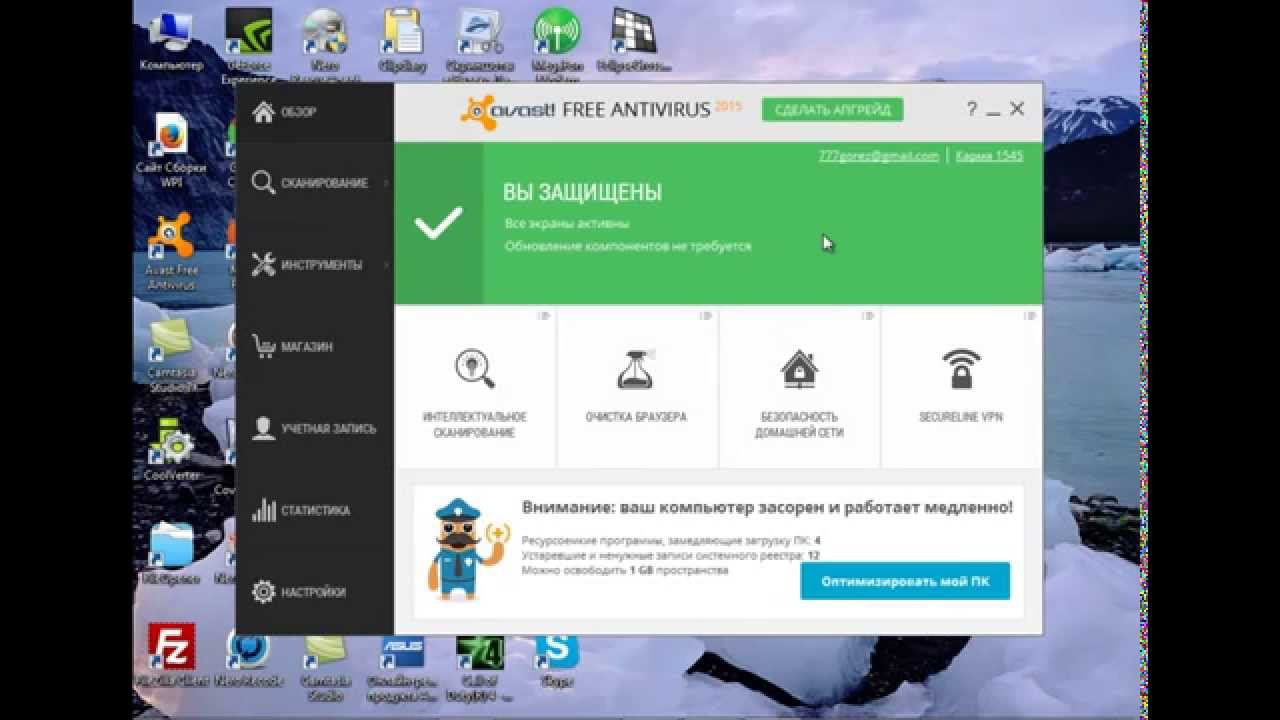Select the crossword grid desktop icon
Image resolution: width=1280 pixels, height=720 pixels.
633,42
